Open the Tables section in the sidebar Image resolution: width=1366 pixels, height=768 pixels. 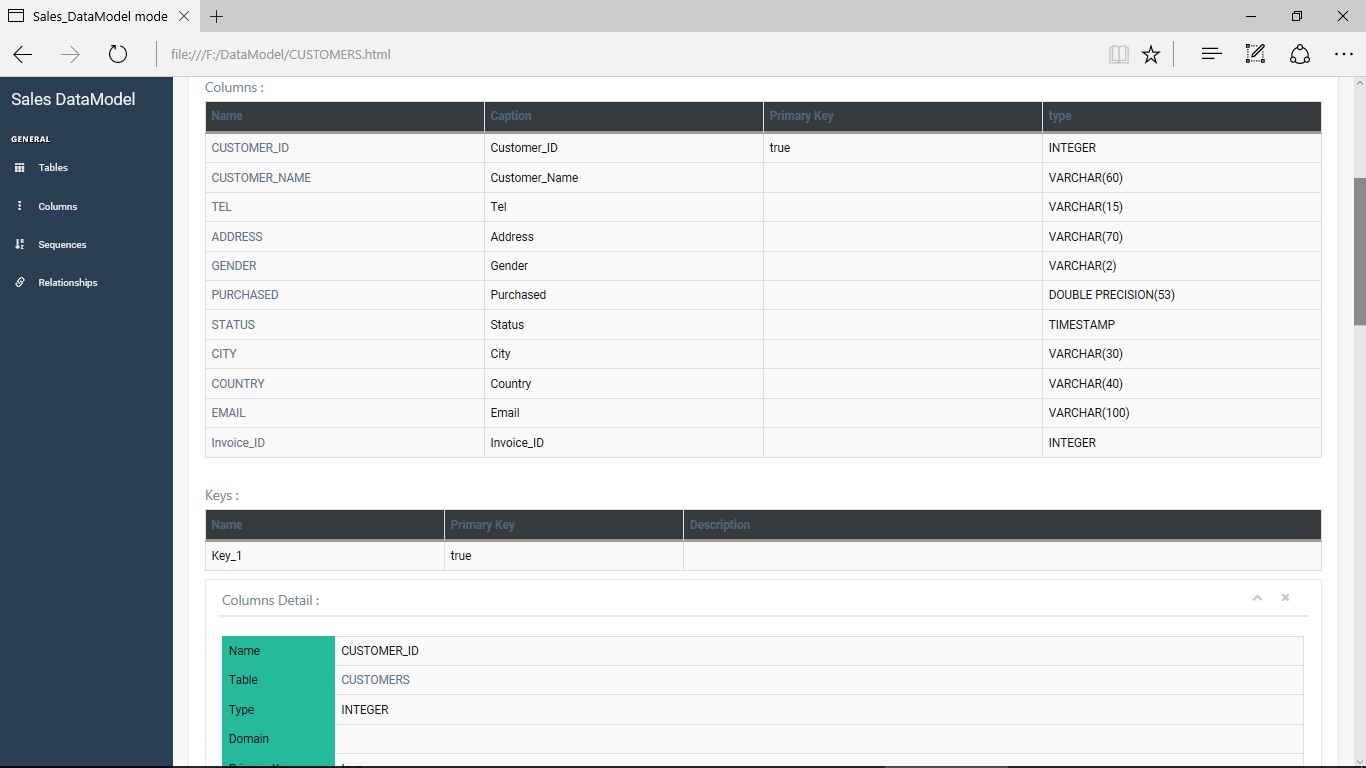click(x=52, y=167)
